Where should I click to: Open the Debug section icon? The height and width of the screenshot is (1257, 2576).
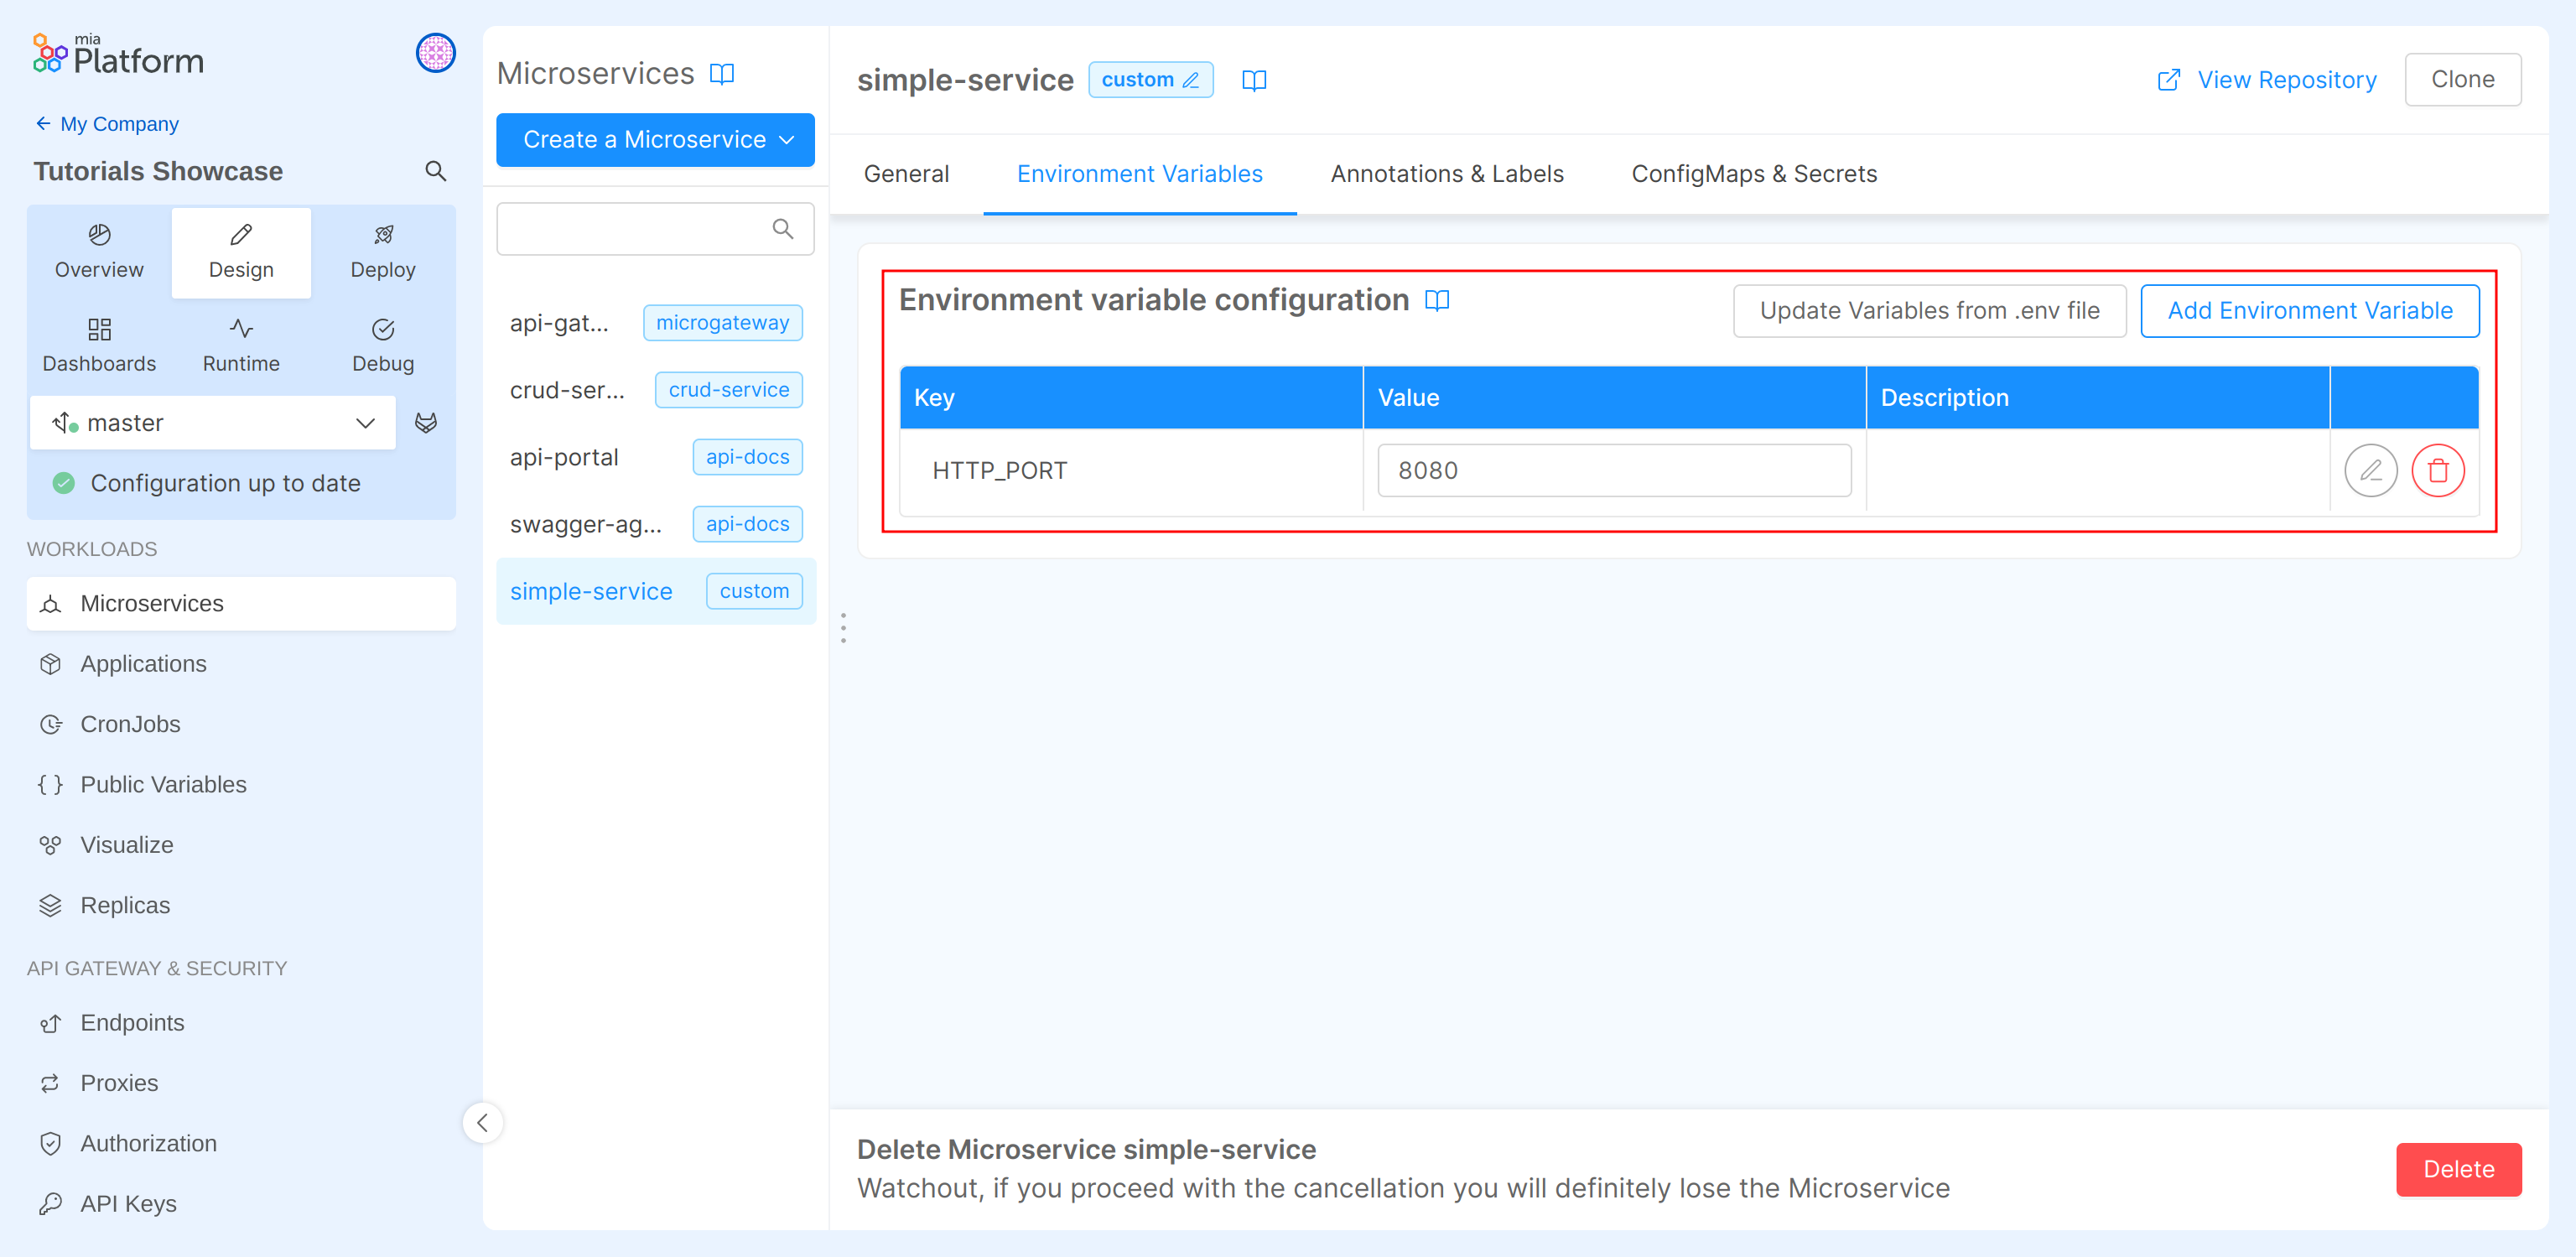click(x=382, y=330)
